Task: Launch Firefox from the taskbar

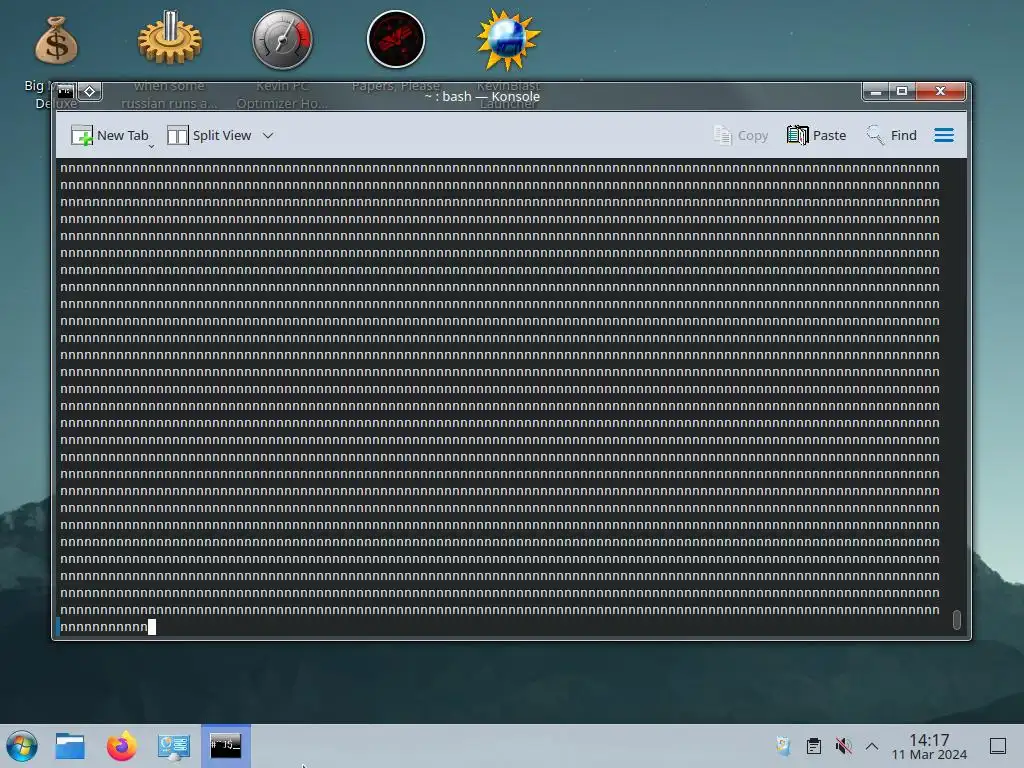Action: point(121,746)
